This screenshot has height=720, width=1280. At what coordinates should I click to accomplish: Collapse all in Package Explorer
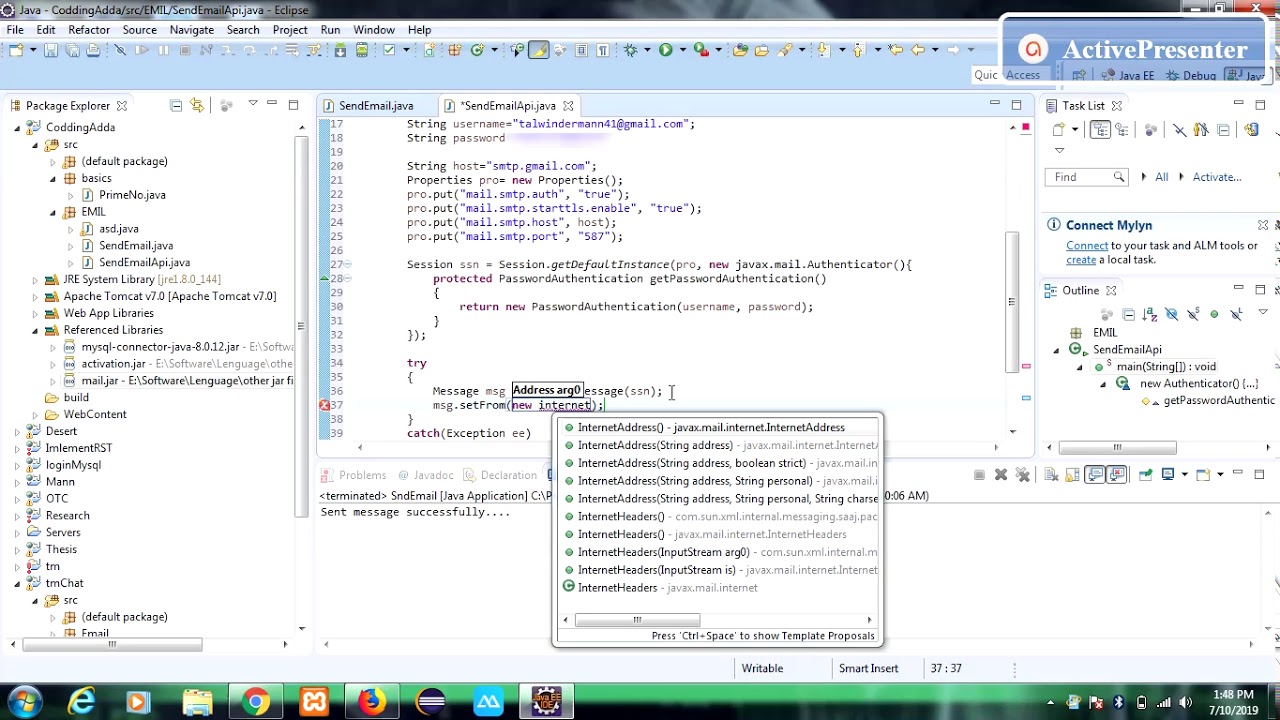[x=176, y=105]
